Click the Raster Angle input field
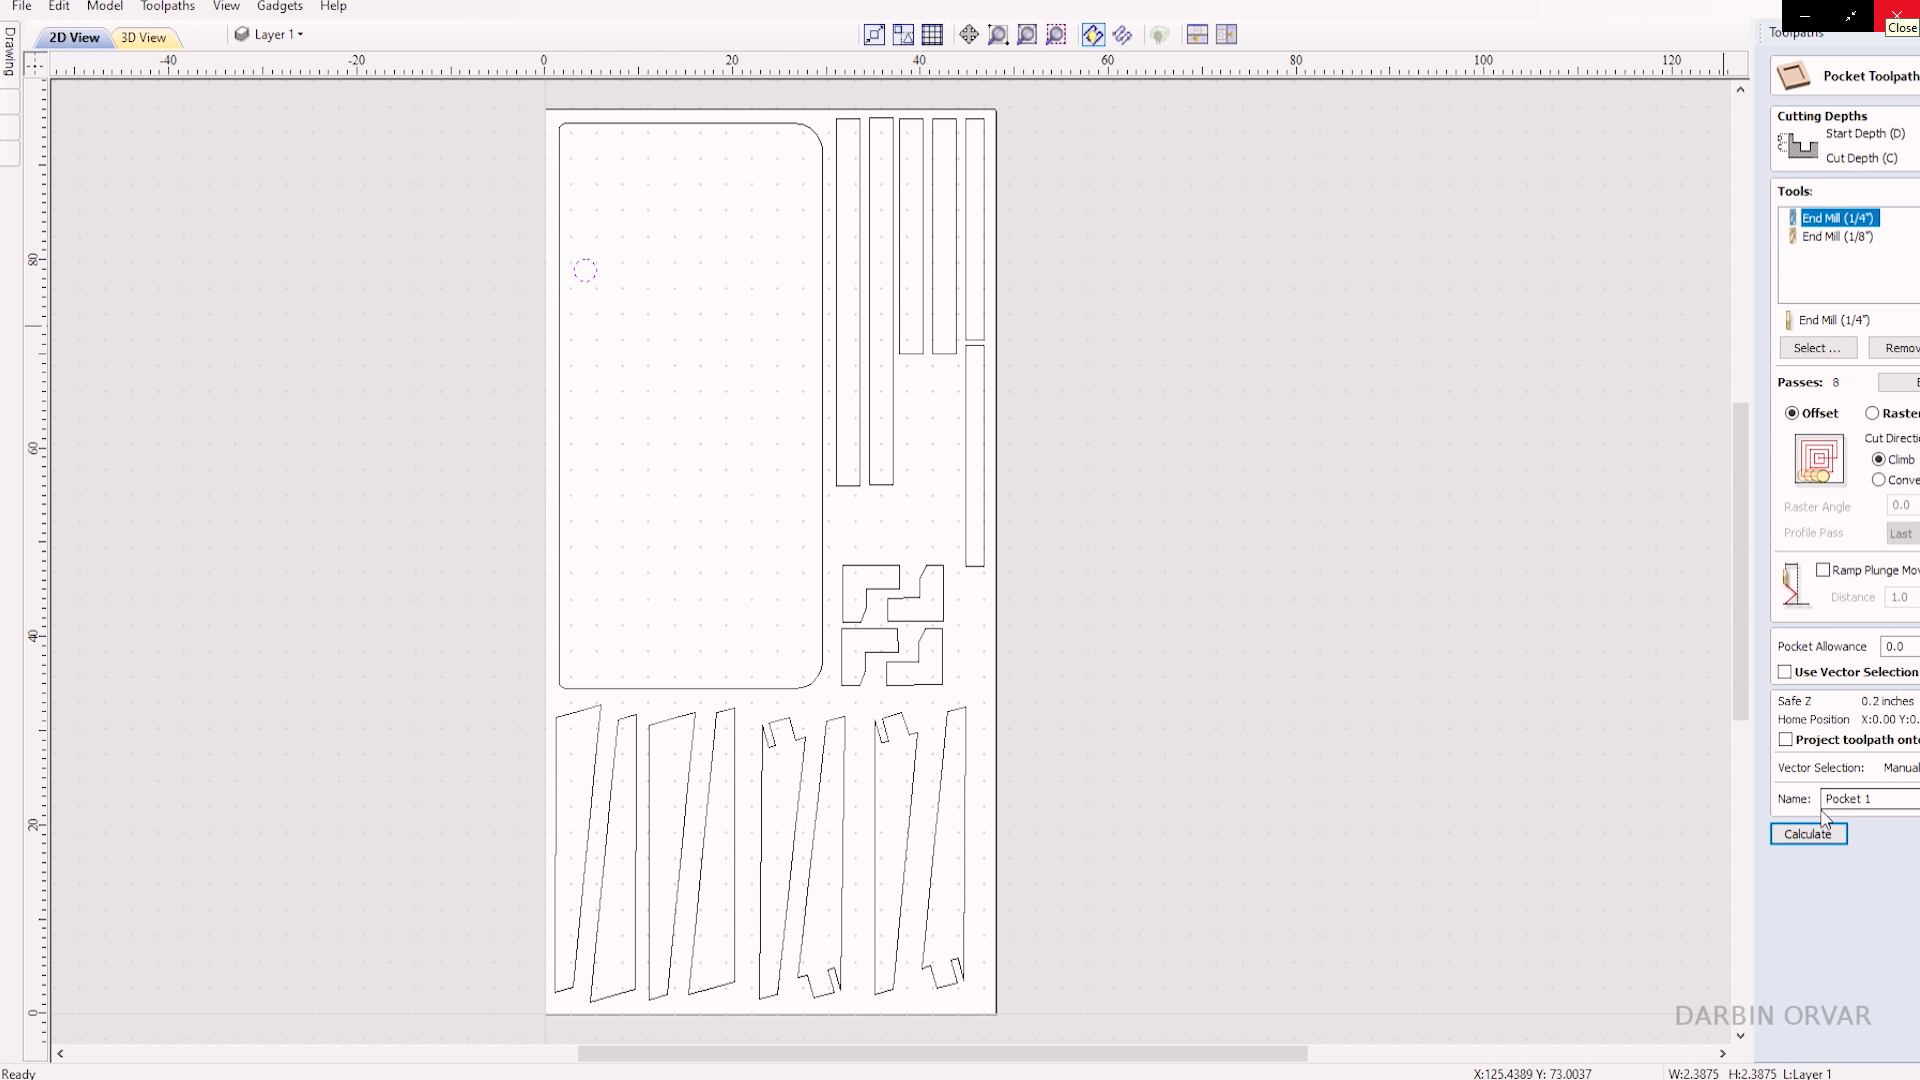This screenshot has height=1080, width=1920. click(1903, 505)
